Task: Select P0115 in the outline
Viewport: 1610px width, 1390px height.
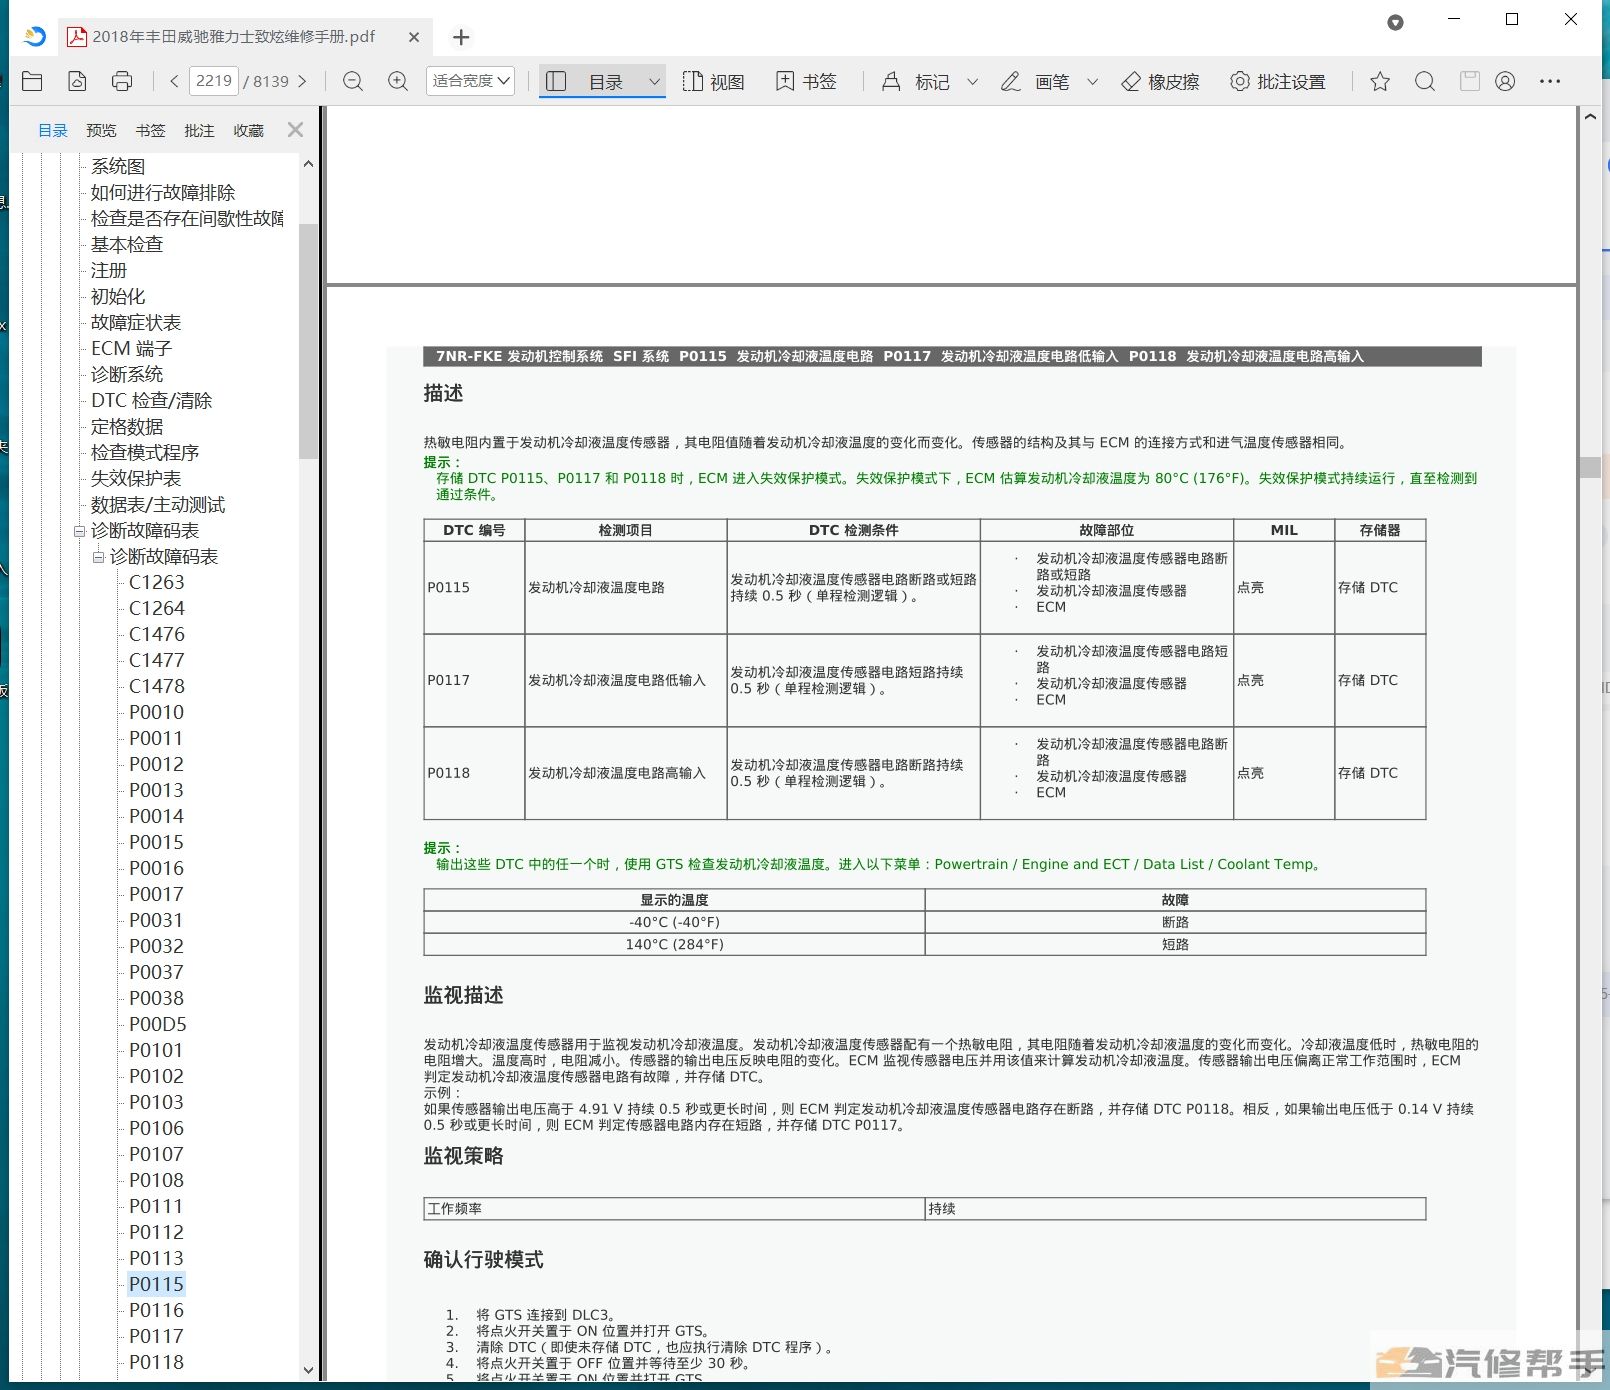Action: click(157, 1284)
